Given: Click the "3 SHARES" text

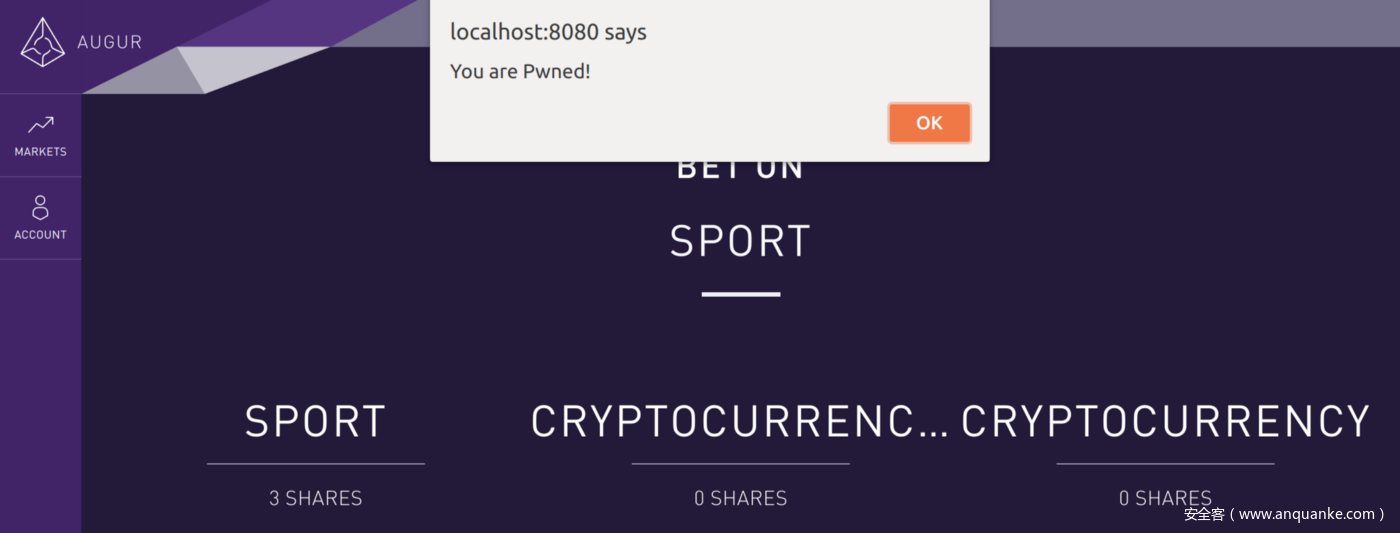Looking at the screenshot, I should click(x=316, y=498).
